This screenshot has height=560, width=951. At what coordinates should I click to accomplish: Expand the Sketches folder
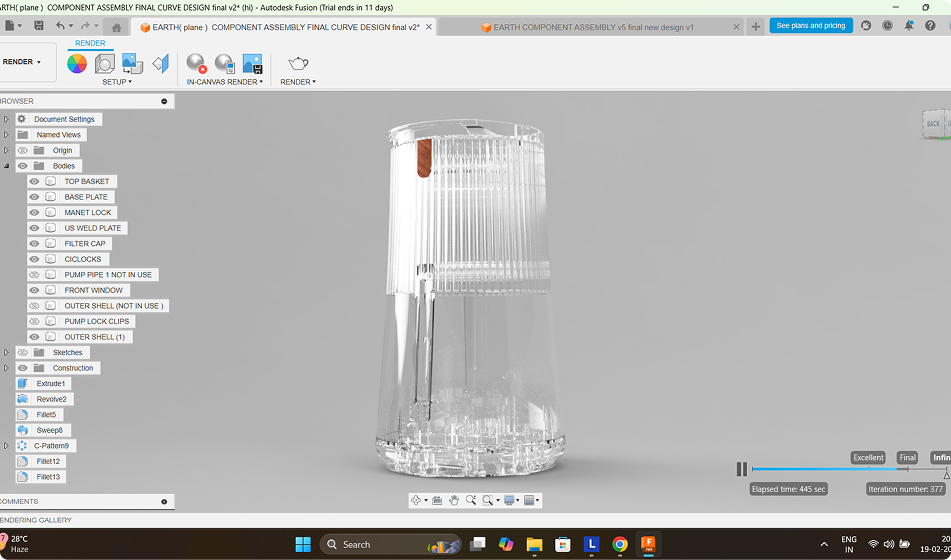click(x=6, y=353)
